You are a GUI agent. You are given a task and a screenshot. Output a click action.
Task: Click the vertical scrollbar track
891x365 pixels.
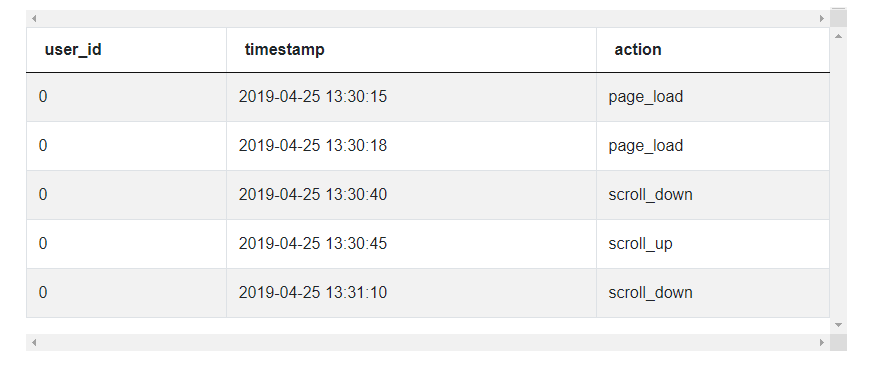(838, 180)
